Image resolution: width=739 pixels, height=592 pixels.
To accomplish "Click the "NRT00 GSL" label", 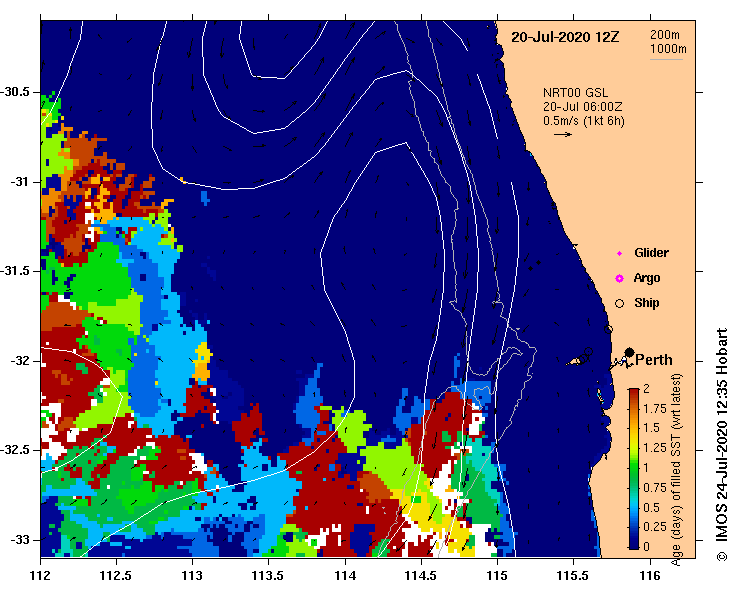I will [575, 93].
